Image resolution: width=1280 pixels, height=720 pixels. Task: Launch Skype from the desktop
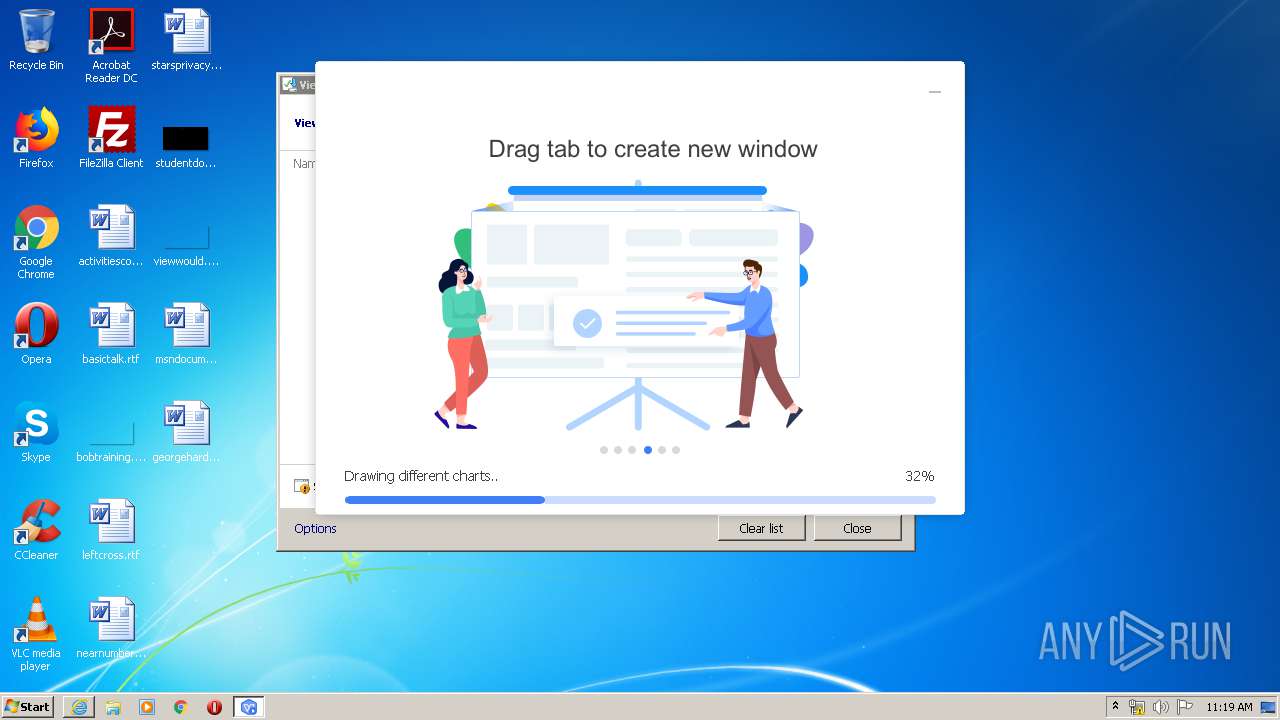(36, 432)
